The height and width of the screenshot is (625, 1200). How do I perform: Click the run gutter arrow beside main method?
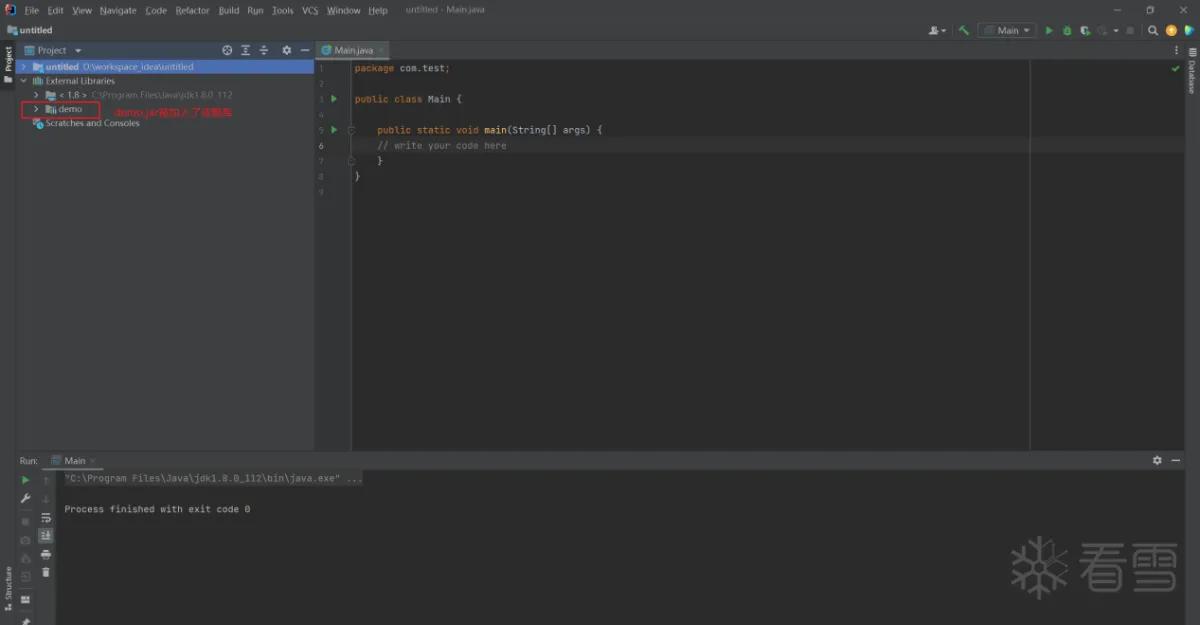click(334, 130)
